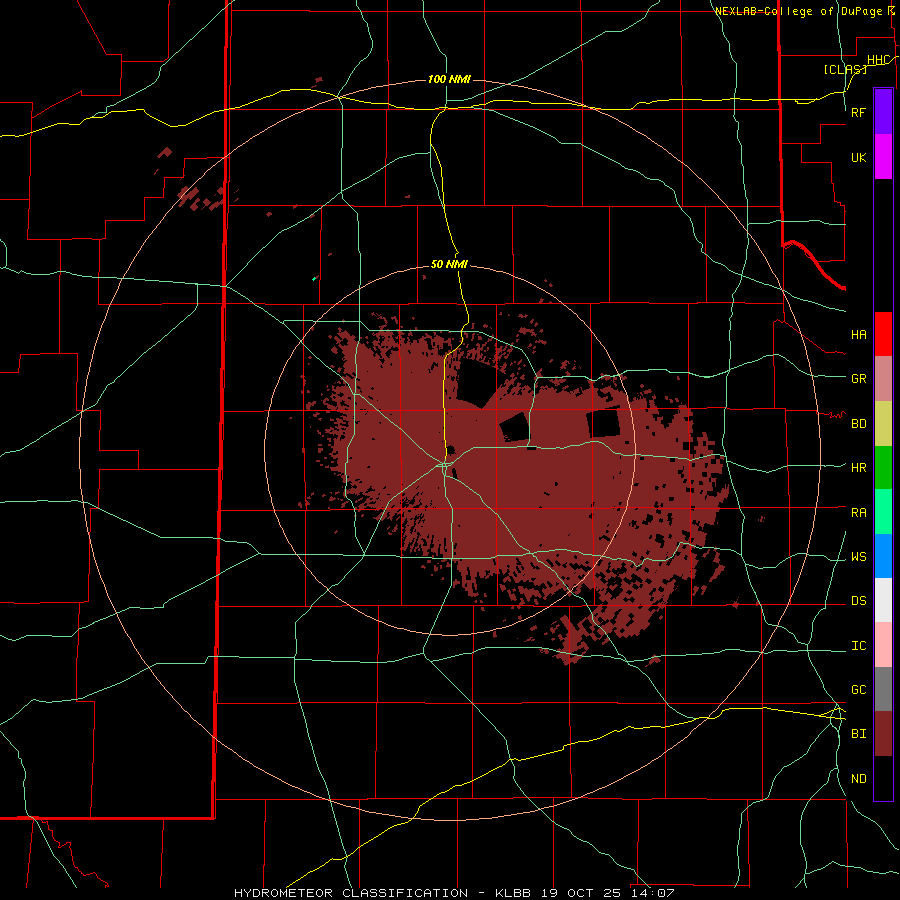Click the "DS" legend label

859,601
